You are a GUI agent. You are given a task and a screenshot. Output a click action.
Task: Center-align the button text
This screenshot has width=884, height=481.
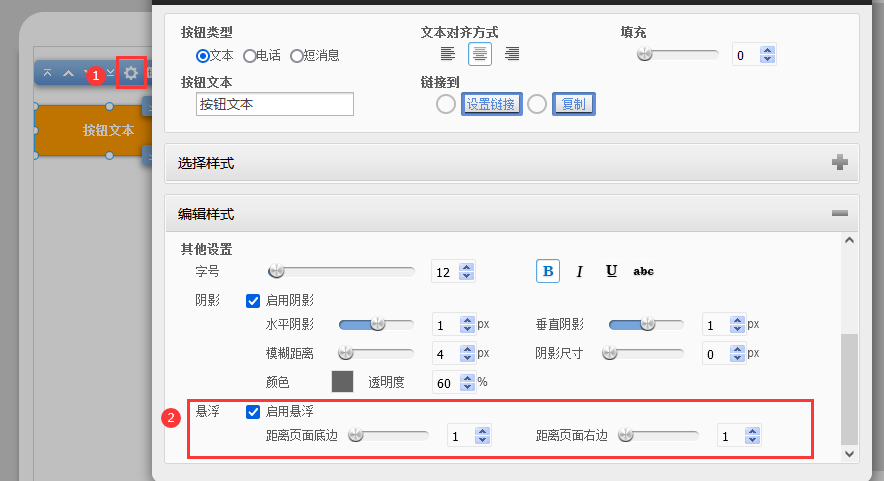coord(480,54)
